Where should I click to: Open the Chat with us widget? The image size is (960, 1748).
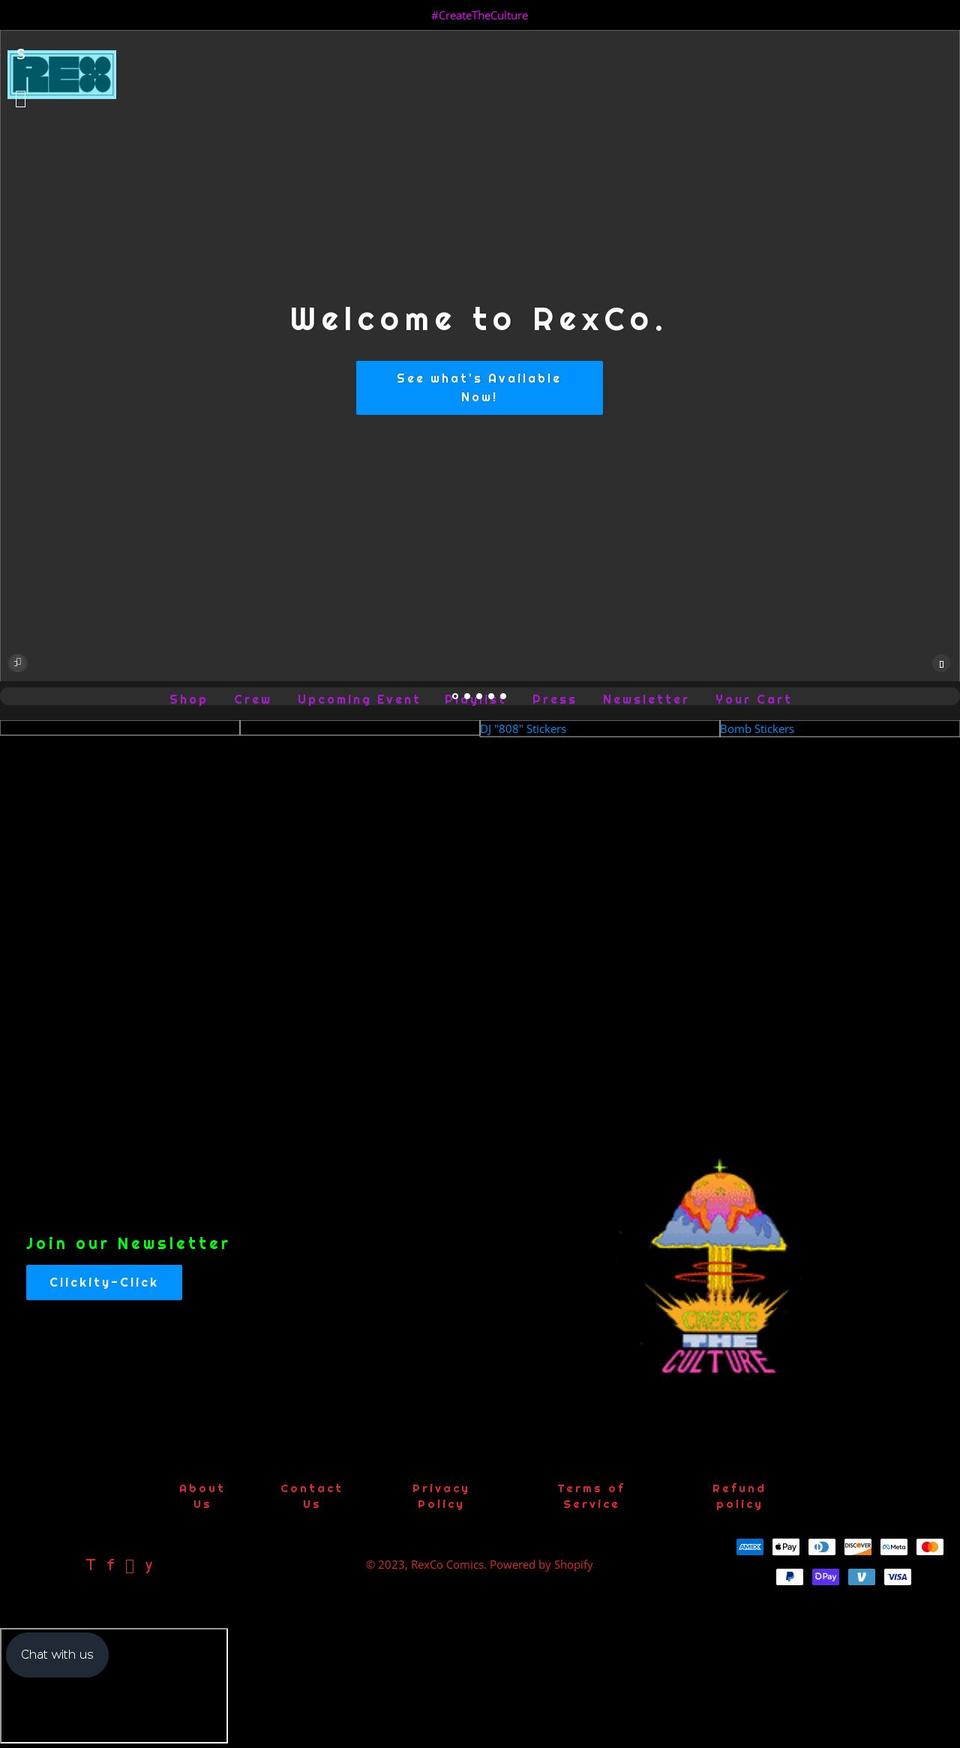[x=57, y=1654]
